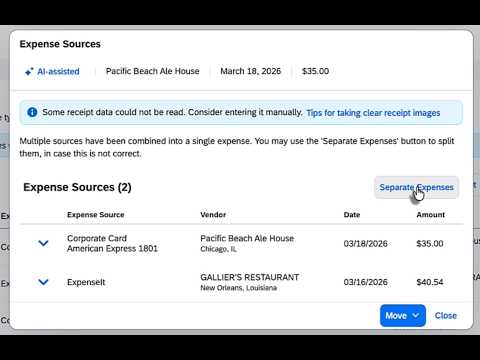Click the ExpenseIt source text
480x360 pixels.
pos(86,282)
